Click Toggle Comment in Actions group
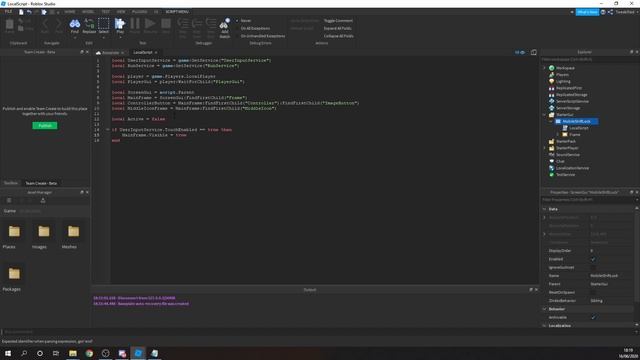 [x=338, y=20]
